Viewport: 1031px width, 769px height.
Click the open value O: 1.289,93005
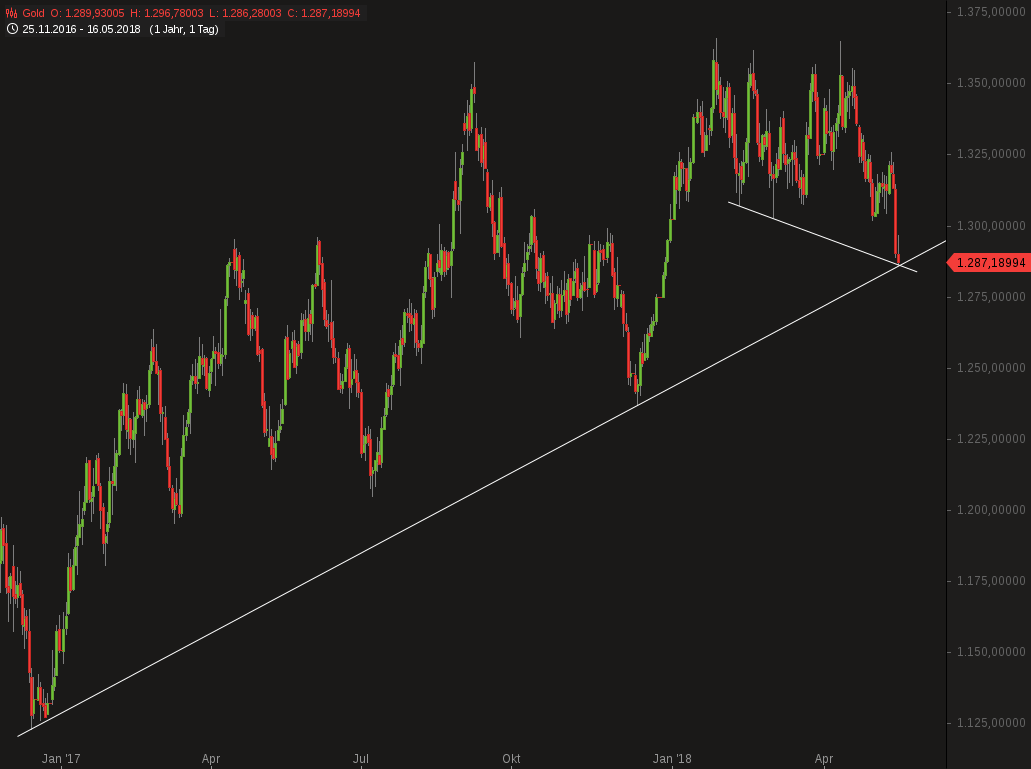pyautogui.click(x=87, y=13)
